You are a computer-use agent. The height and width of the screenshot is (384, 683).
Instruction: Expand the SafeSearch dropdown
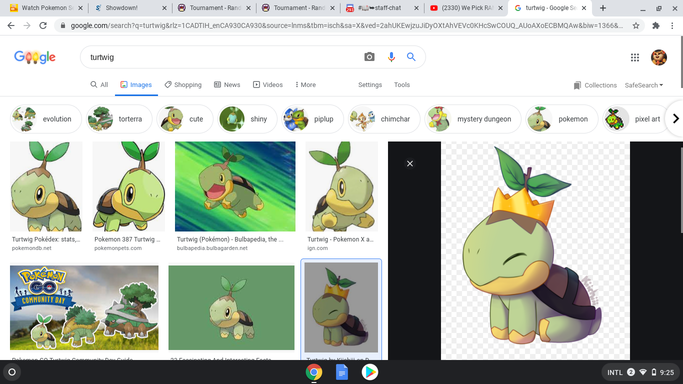[644, 85]
